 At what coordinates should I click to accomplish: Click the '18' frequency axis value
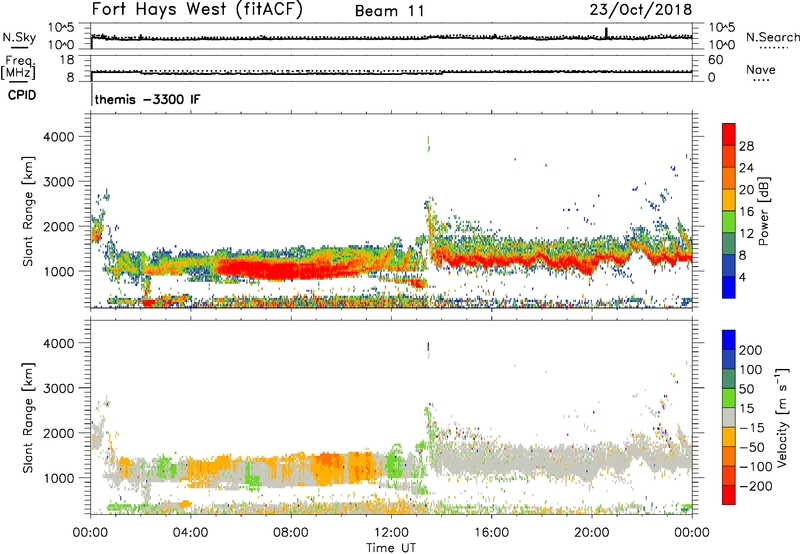pos(67,60)
